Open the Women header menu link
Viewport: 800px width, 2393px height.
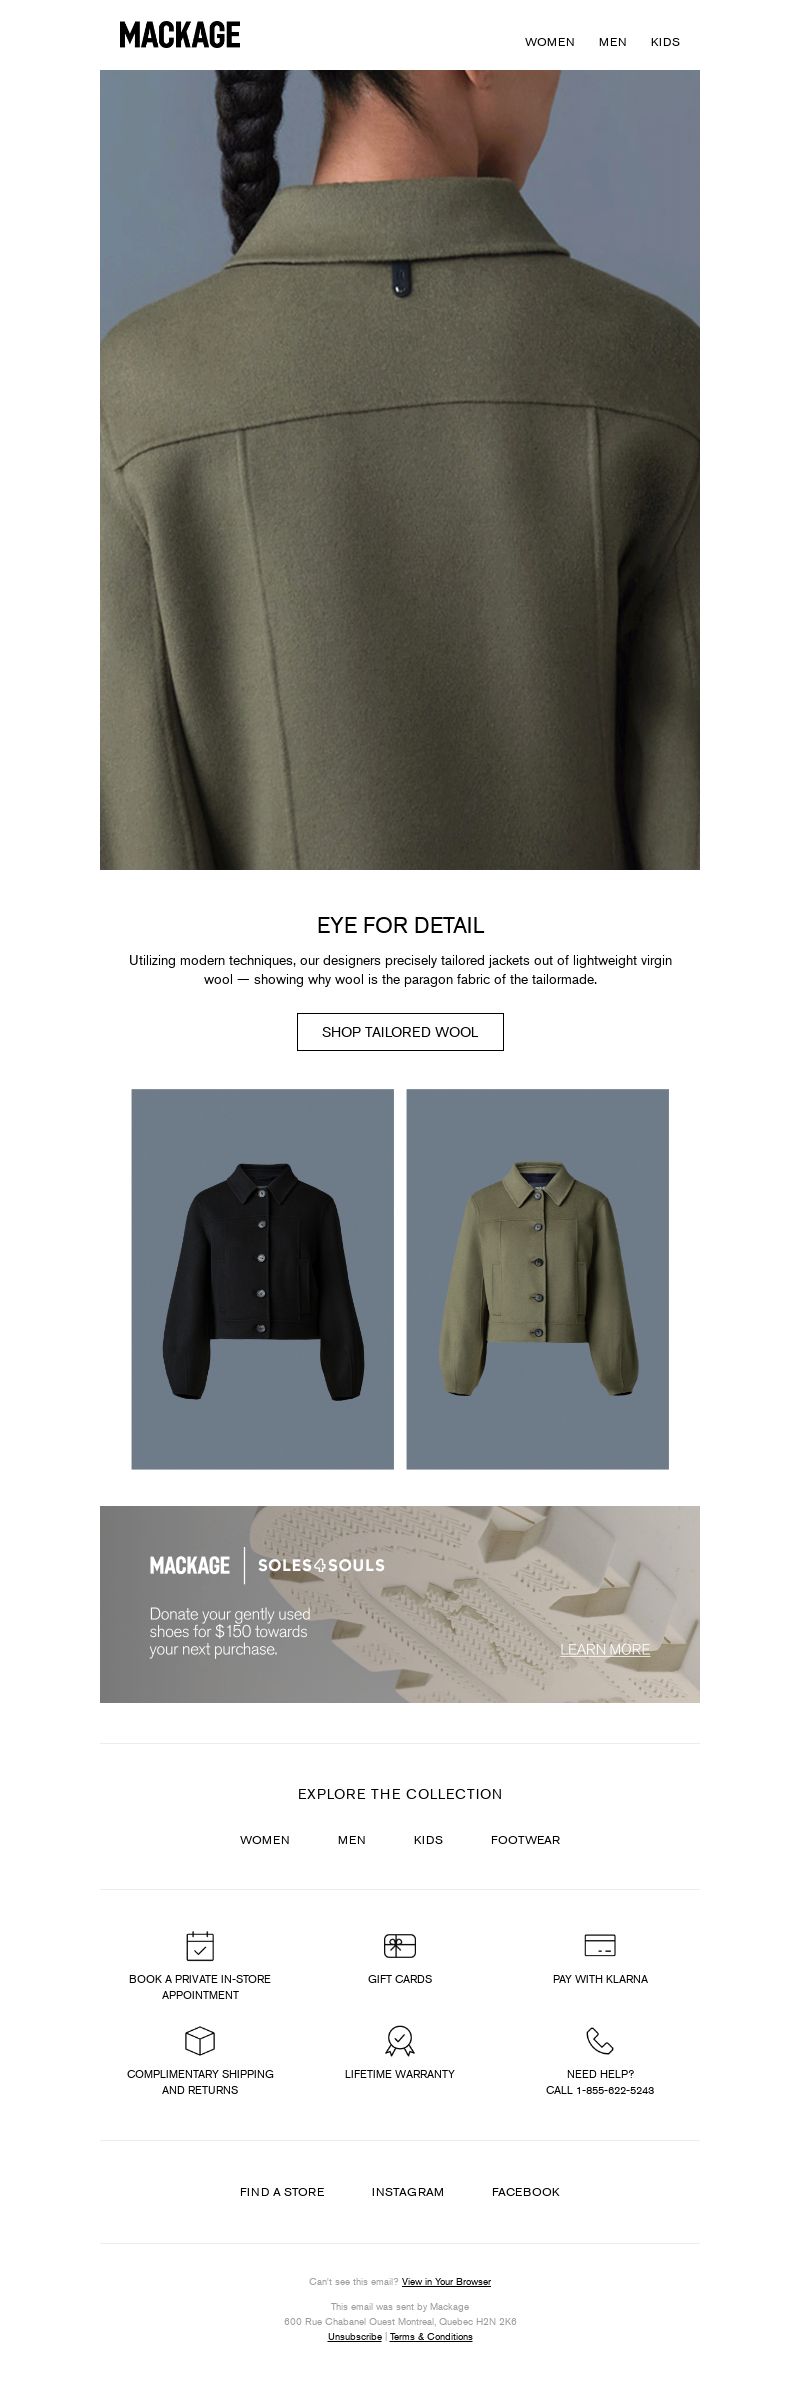tap(550, 42)
